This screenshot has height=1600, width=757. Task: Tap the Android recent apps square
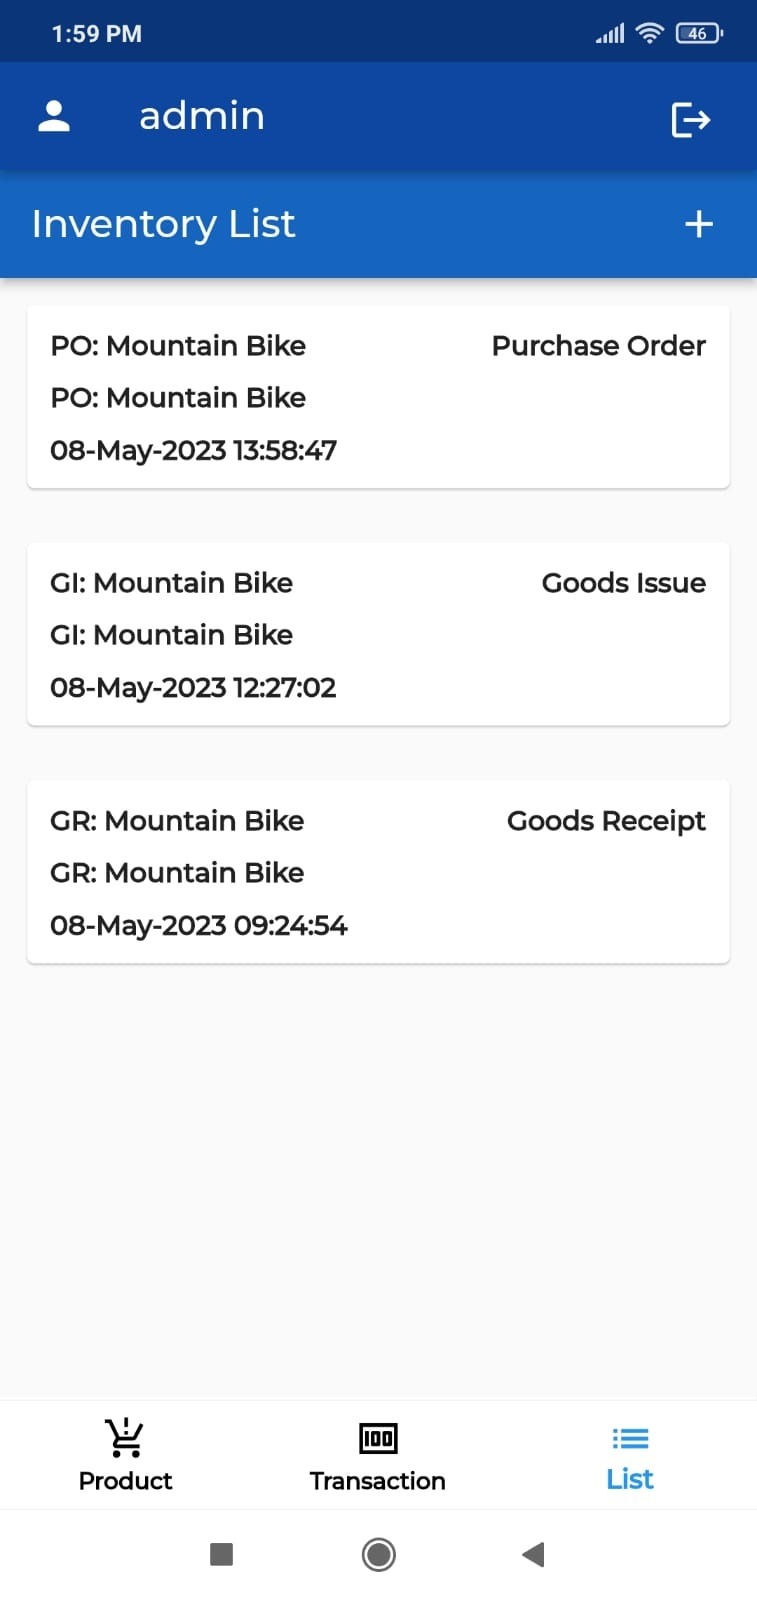coord(222,1554)
